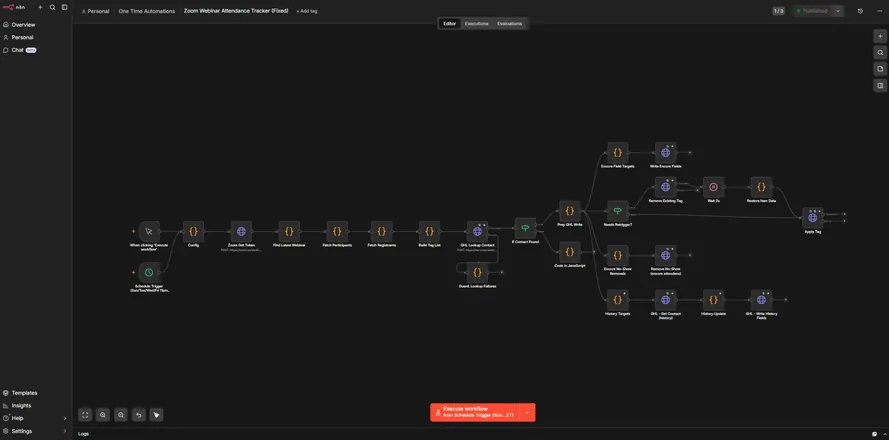Expand the Execute workflow trigger selector arrow
The image size is (889, 440).
[527, 412]
